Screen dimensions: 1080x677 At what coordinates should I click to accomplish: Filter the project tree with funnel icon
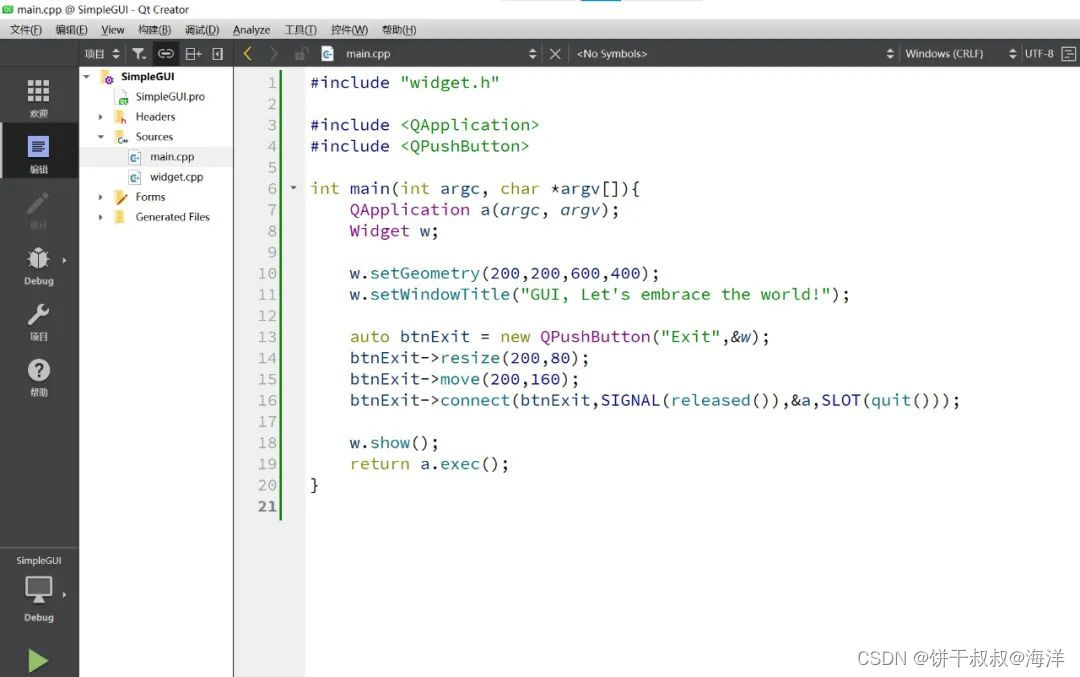point(139,54)
